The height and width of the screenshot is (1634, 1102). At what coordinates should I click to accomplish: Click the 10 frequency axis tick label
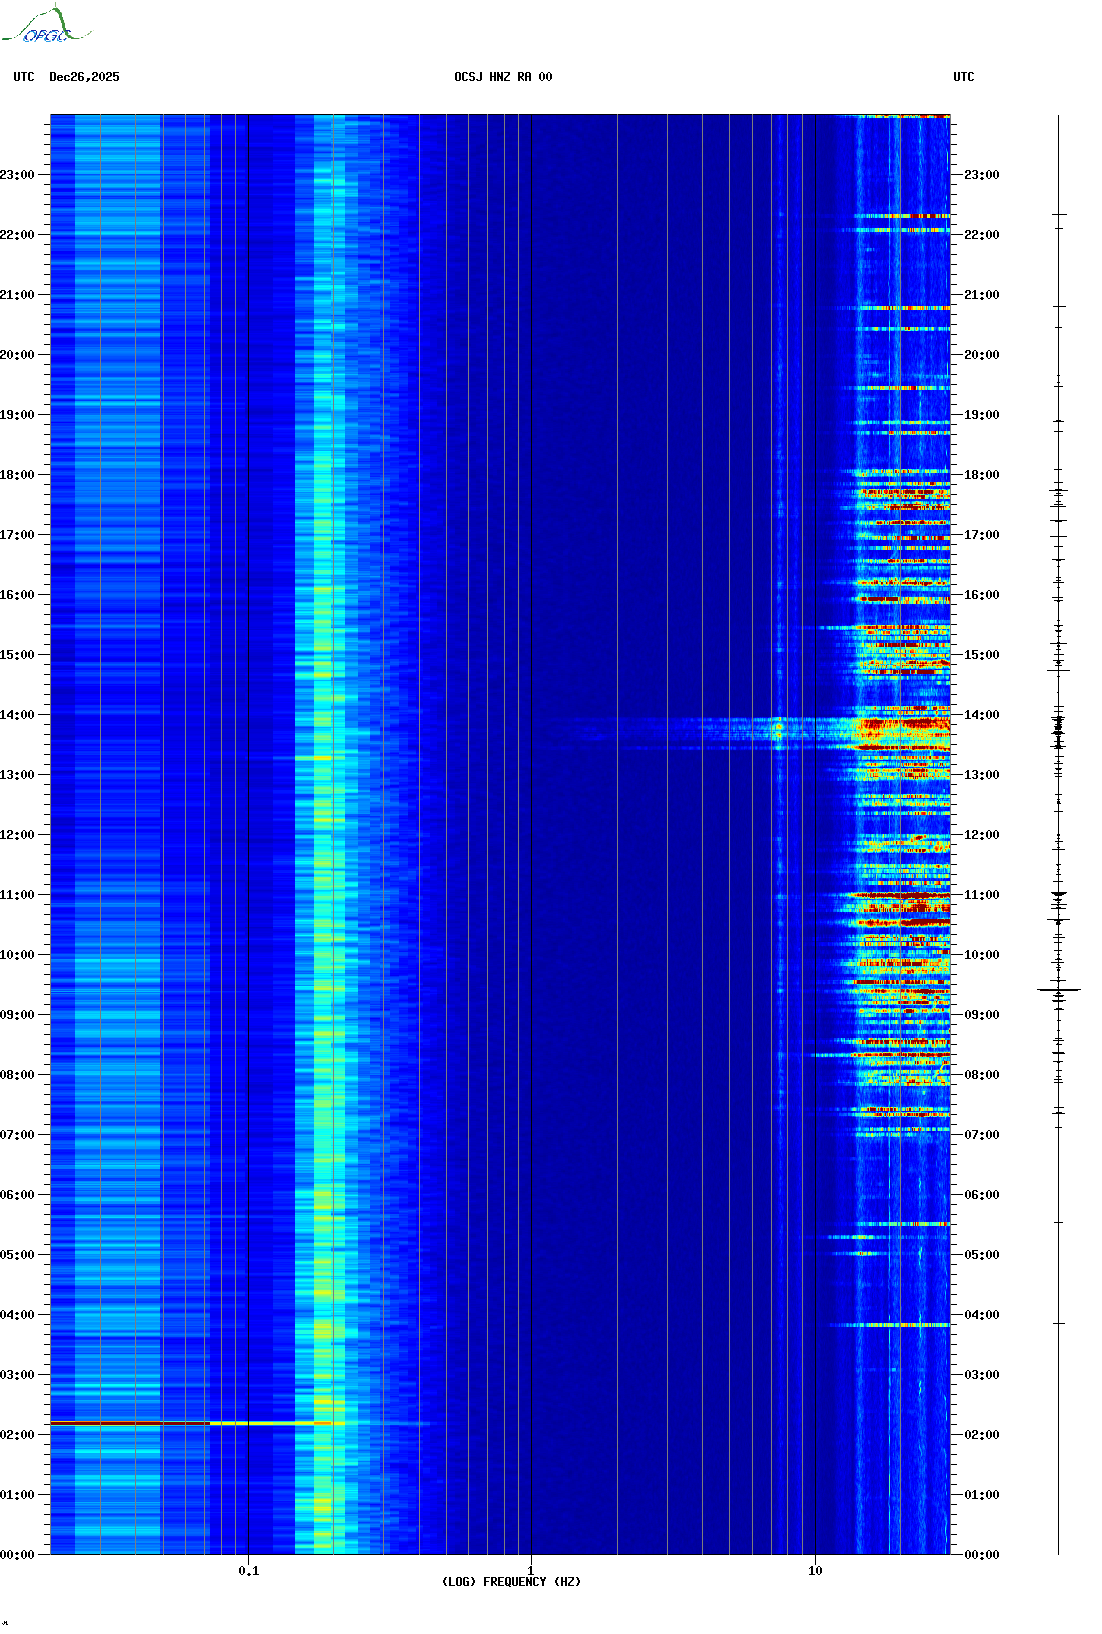pyautogui.click(x=815, y=1571)
